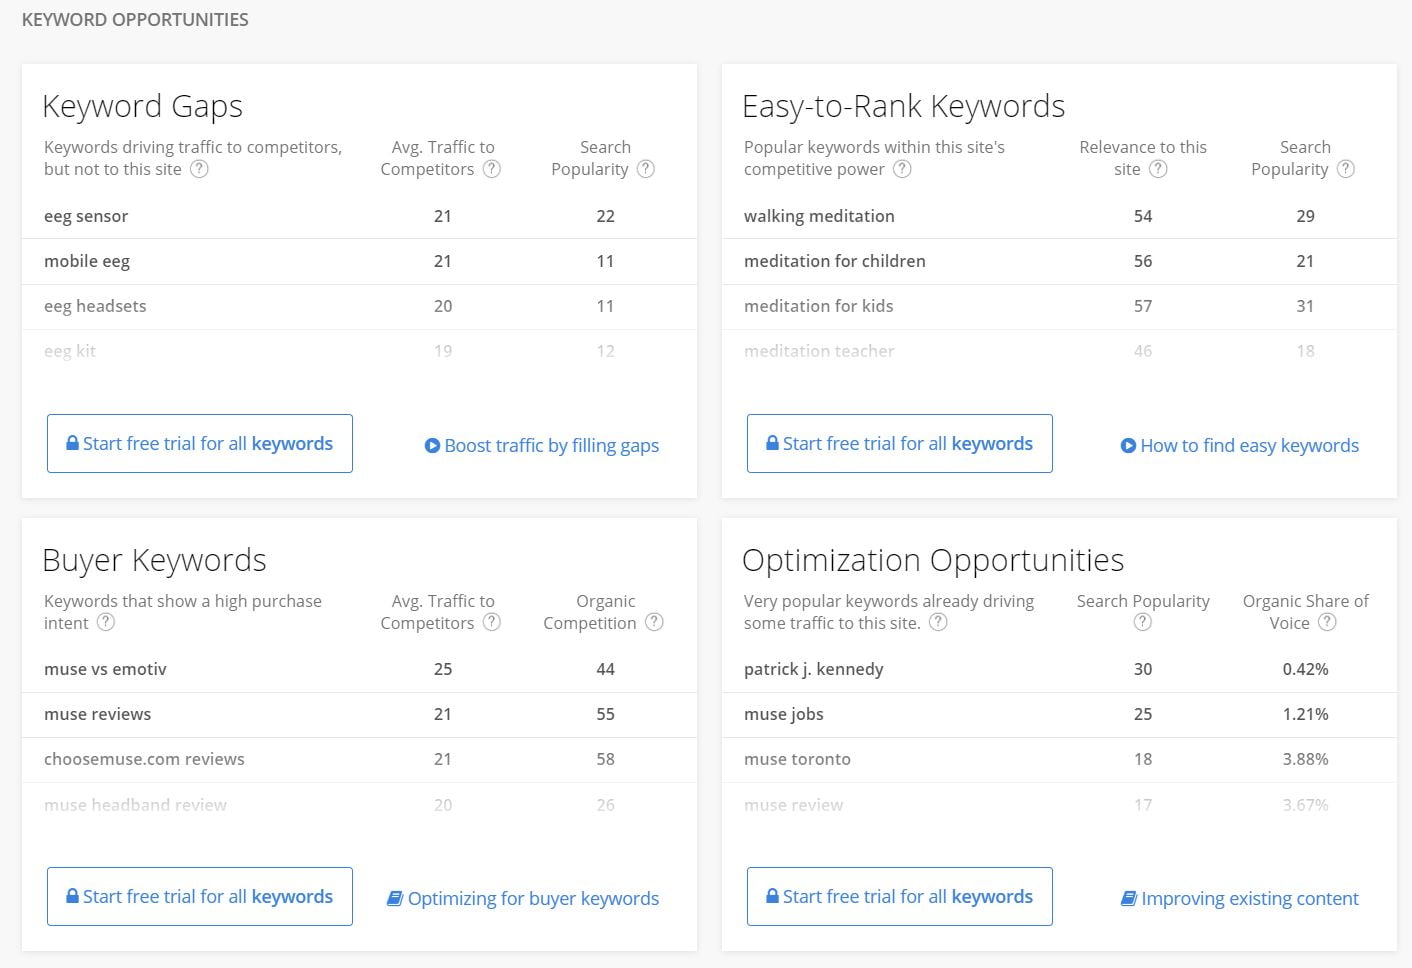
Task: Show help for Avg. Traffic to Competitors in Buyer Keywords
Action: (492, 622)
